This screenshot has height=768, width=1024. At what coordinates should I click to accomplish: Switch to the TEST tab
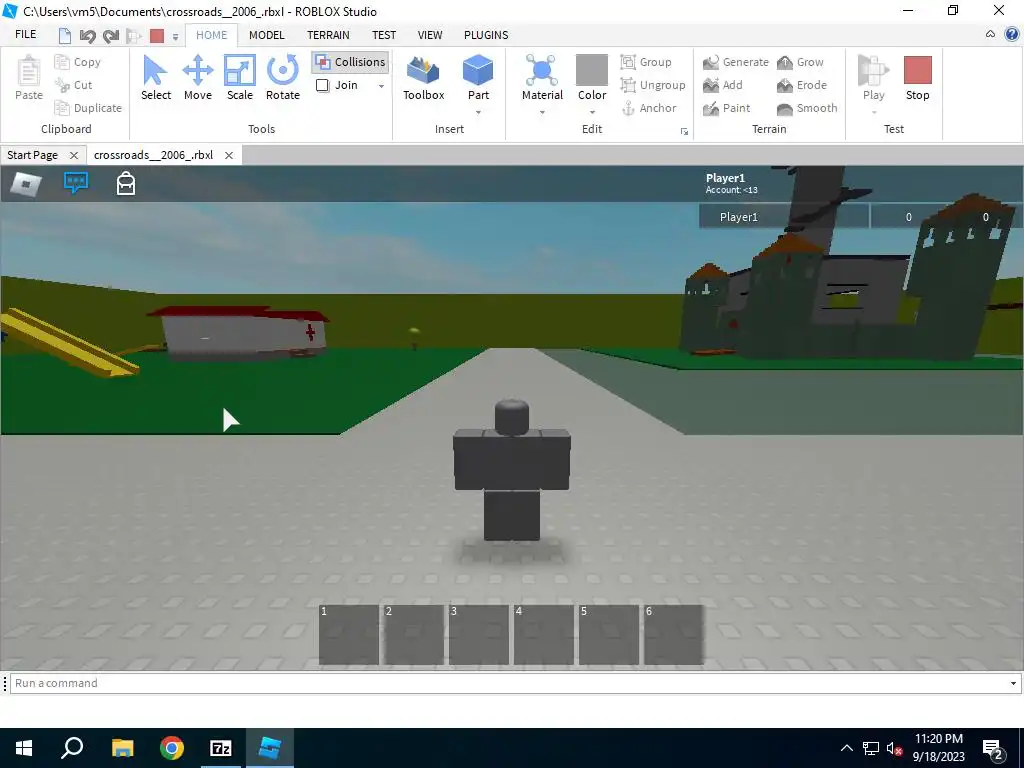click(x=384, y=35)
